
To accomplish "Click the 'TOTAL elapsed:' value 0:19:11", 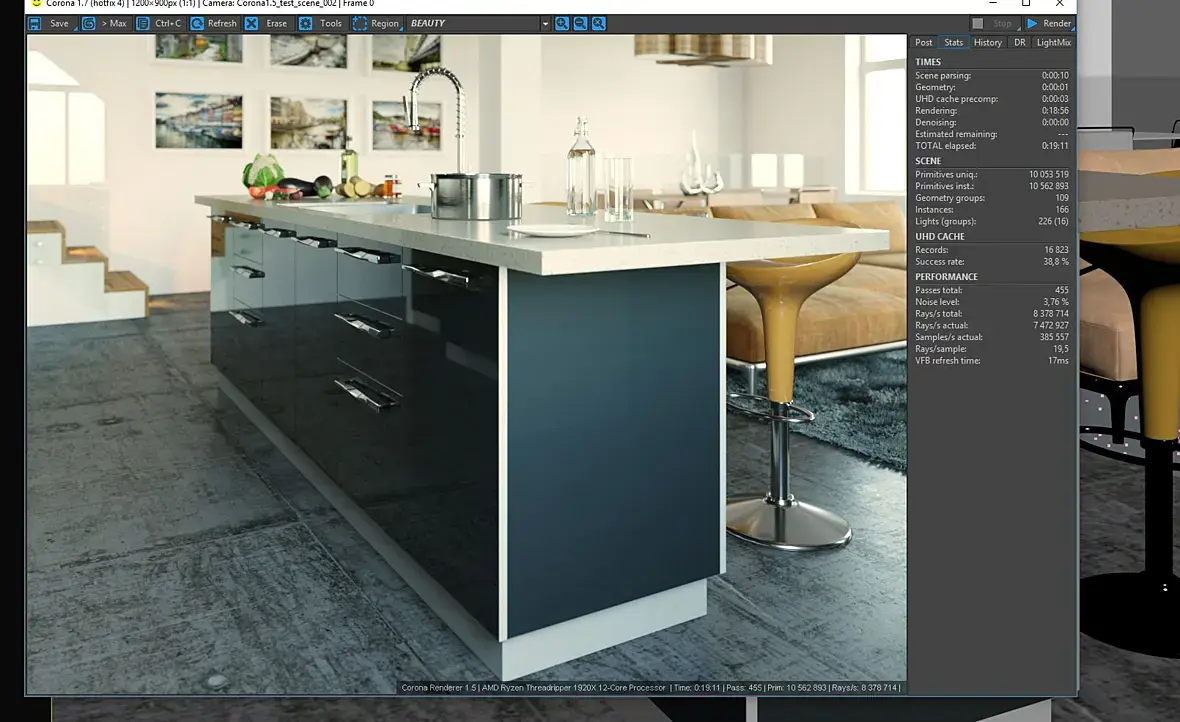I will click(1055, 146).
